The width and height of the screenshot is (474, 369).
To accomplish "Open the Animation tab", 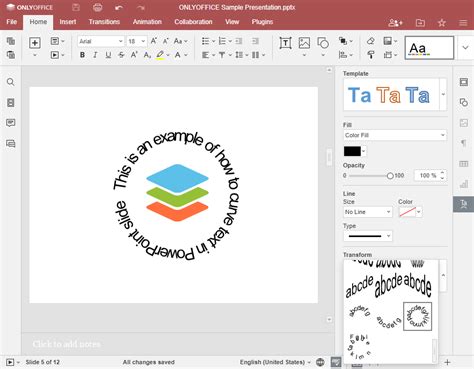I will point(147,22).
